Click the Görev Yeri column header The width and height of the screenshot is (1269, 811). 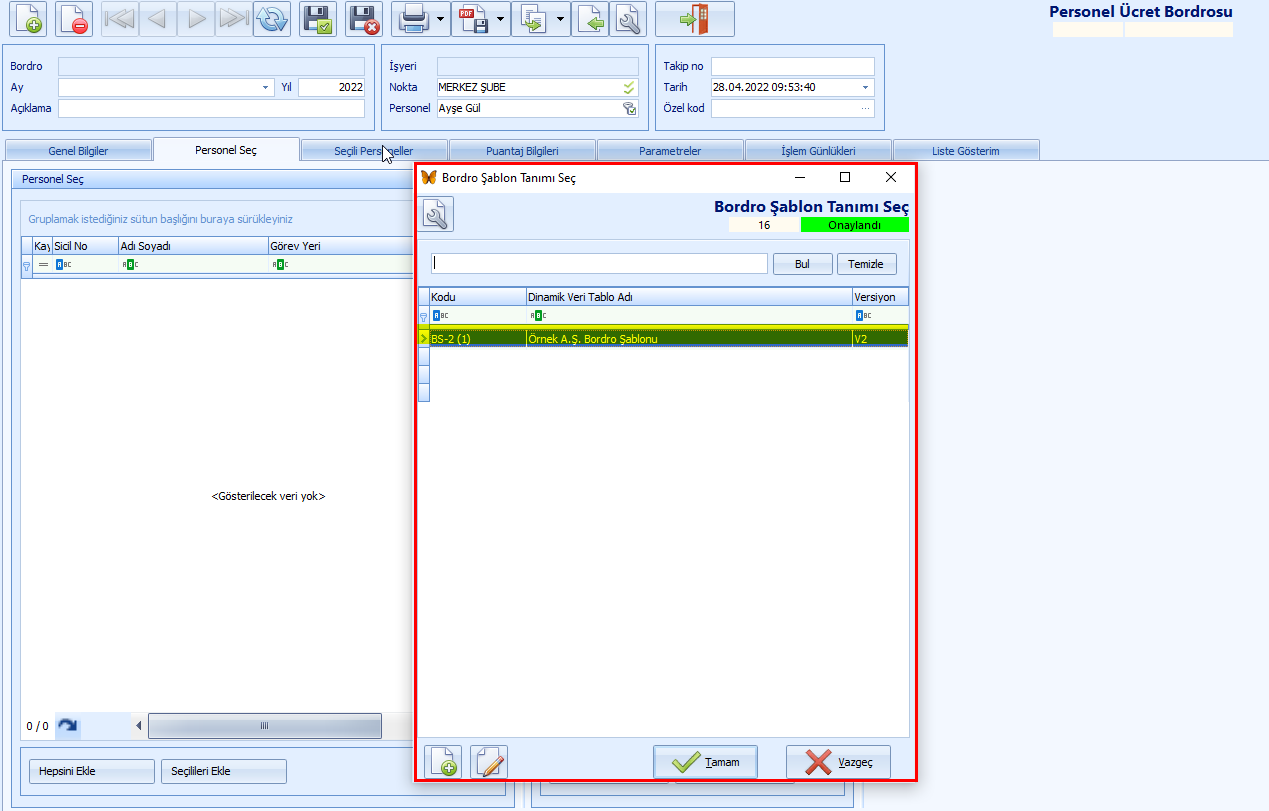(x=340, y=246)
